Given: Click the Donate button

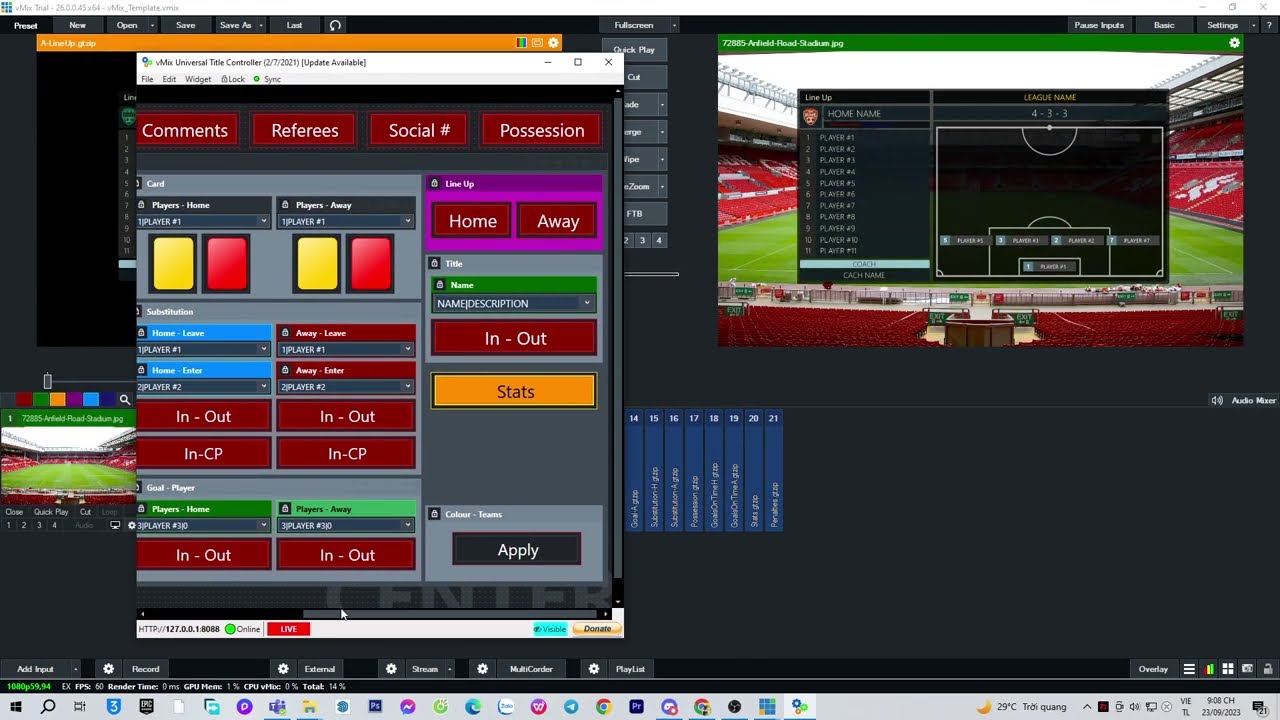Looking at the screenshot, I should [x=597, y=629].
